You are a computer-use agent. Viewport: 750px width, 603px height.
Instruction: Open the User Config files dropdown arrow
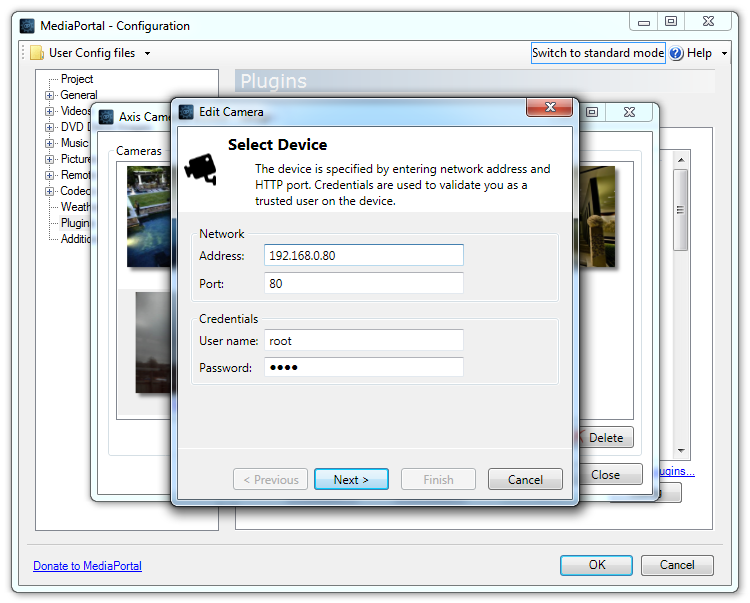pyautogui.click(x=147, y=54)
